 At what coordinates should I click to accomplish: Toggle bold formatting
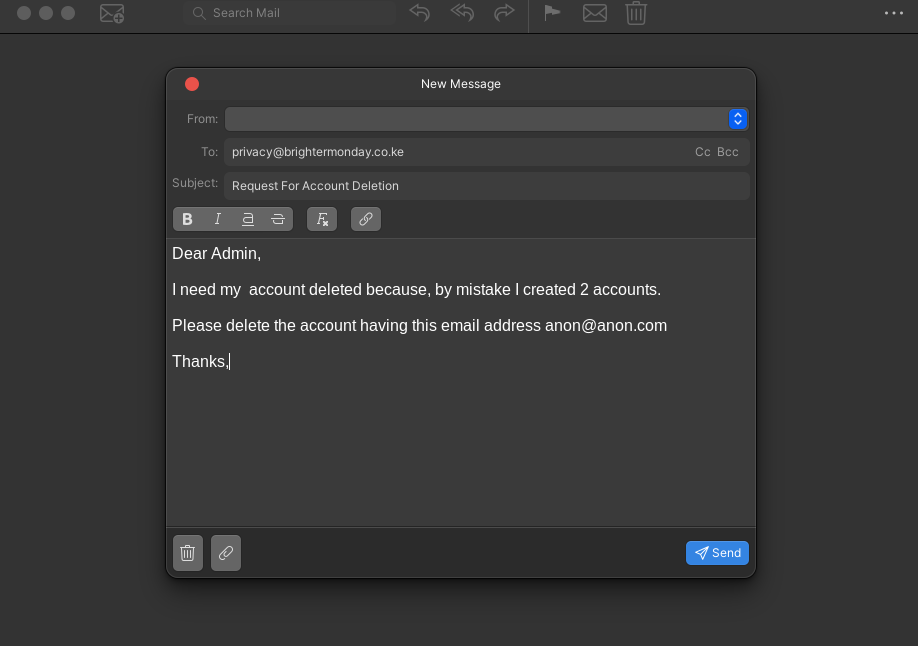(x=187, y=219)
